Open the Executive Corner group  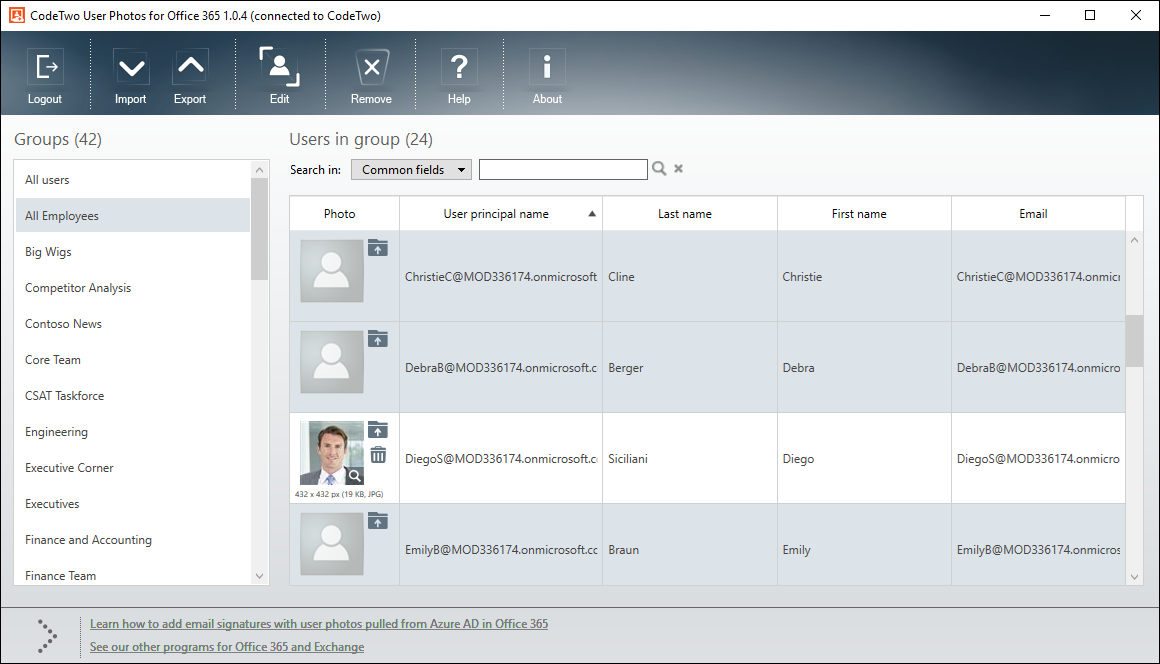click(133, 468)
